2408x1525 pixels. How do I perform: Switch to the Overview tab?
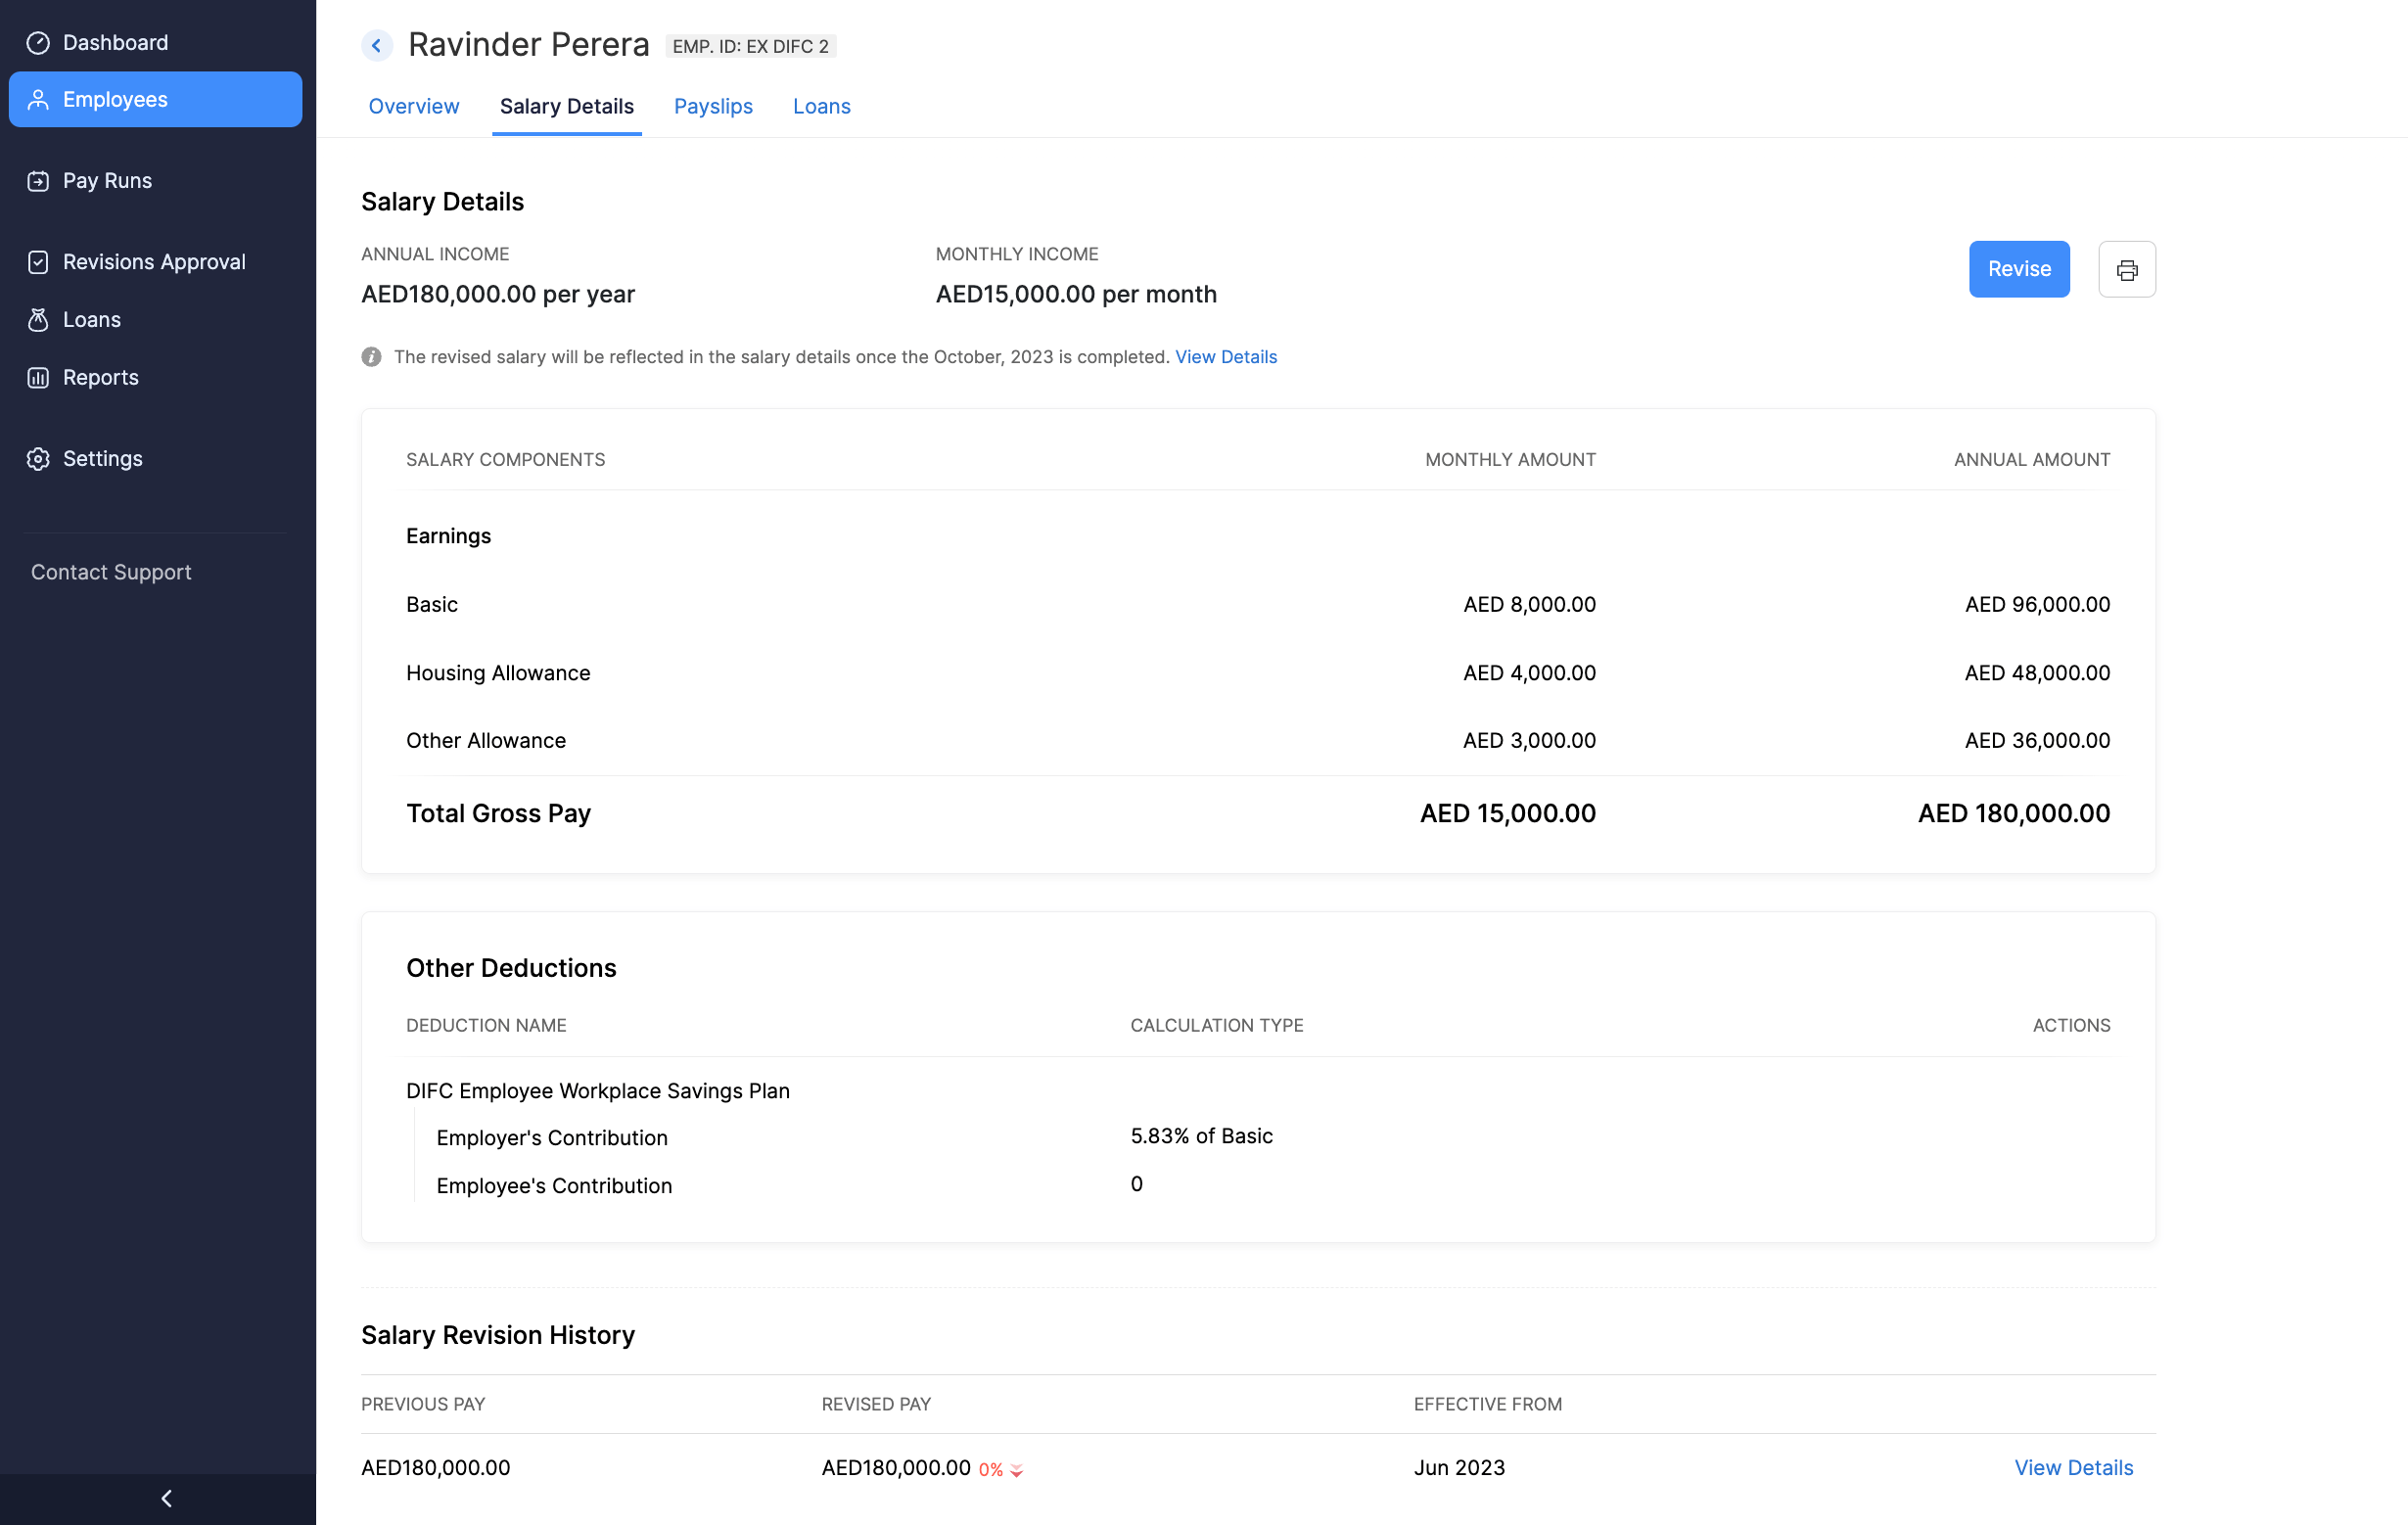(x=413, y=106)
